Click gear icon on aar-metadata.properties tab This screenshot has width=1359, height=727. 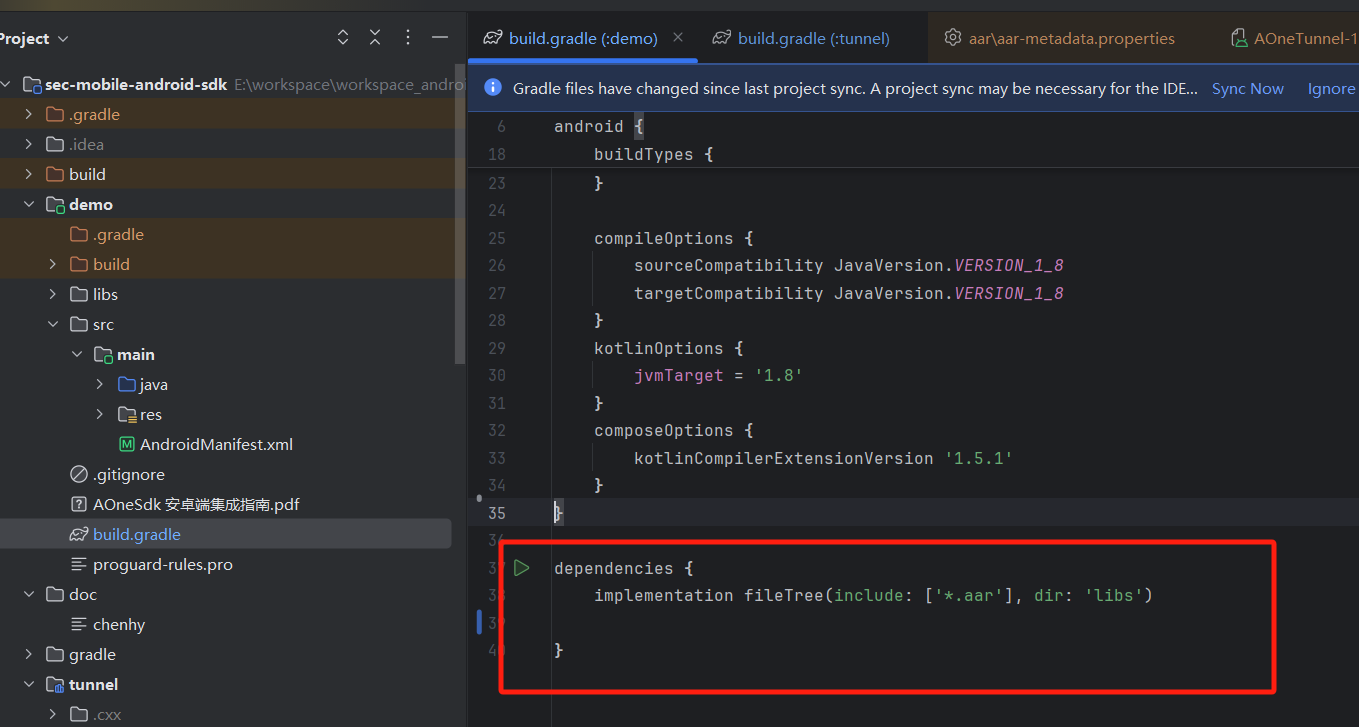click(x=953, y=39)
